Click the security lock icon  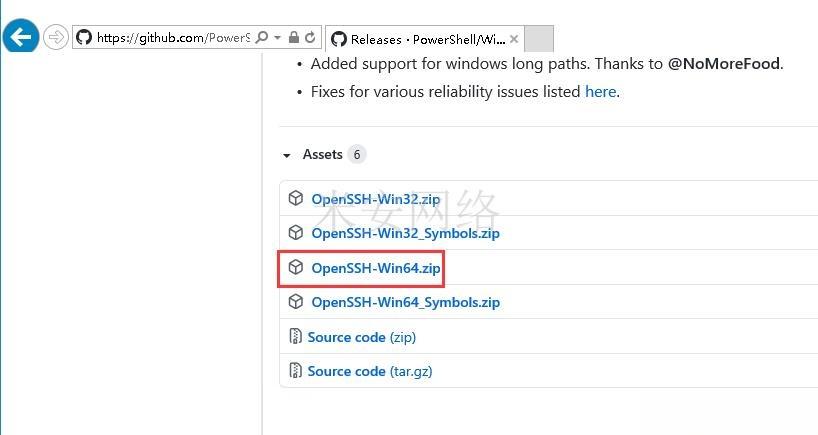pos(294,37)
